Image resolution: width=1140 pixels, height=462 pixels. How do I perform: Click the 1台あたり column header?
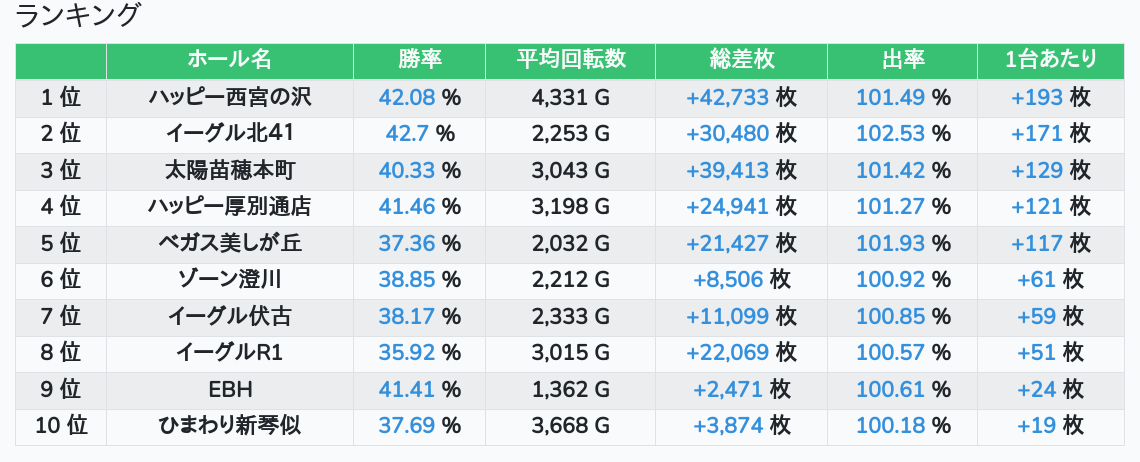[1050, 60]
